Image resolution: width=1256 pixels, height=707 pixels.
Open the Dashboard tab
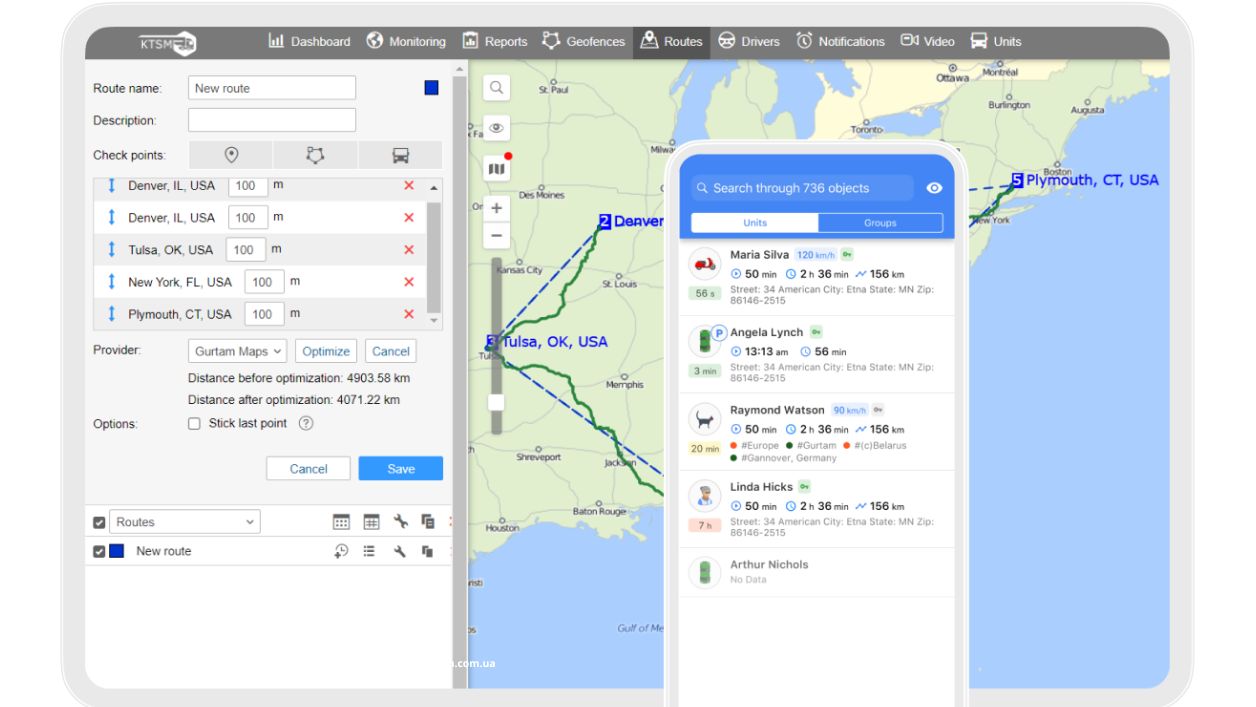(x=309, y=42)
